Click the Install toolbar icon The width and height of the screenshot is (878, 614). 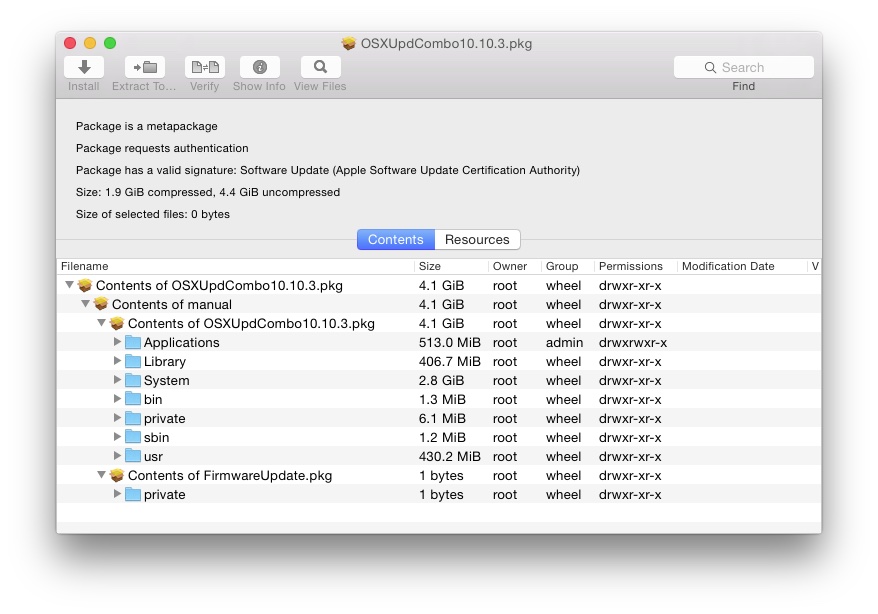[84, 67]
